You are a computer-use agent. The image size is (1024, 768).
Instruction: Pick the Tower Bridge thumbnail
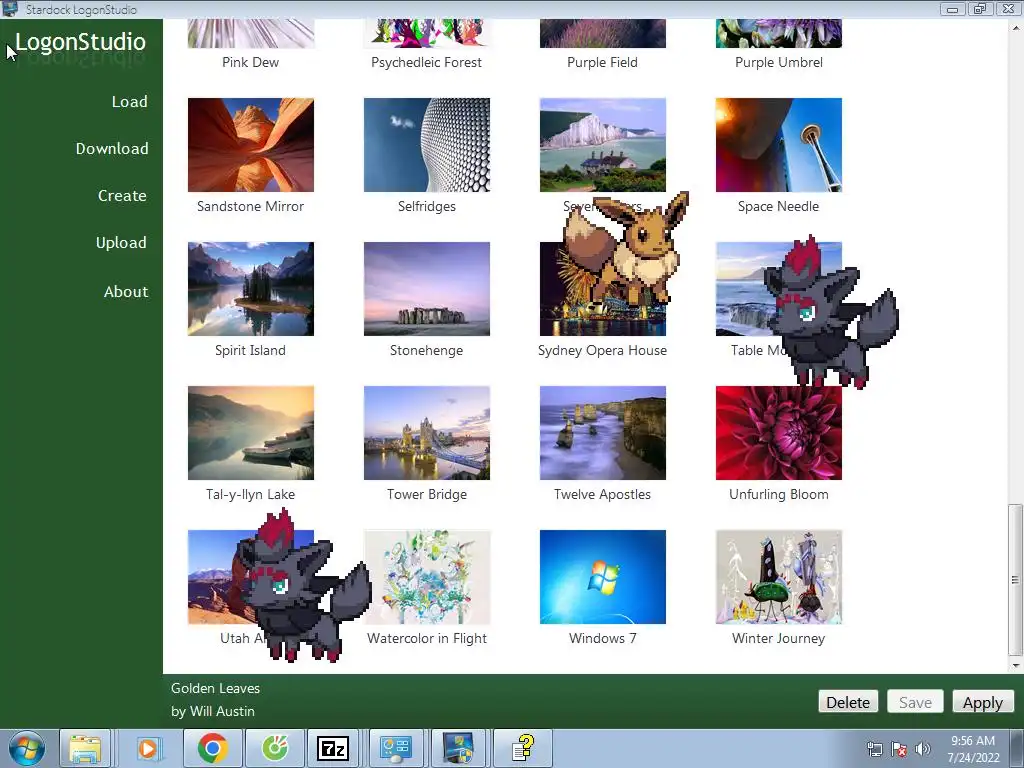click(426, 433)
